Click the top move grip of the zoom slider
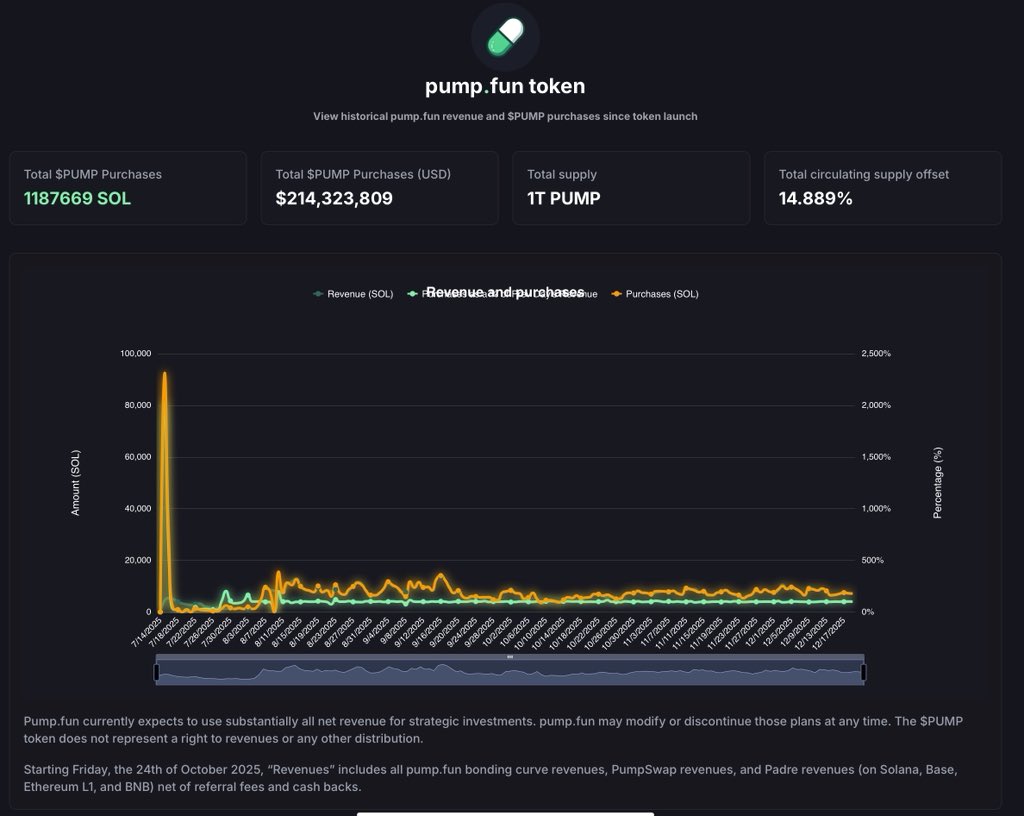The image size is (1024, 816). 510,657
